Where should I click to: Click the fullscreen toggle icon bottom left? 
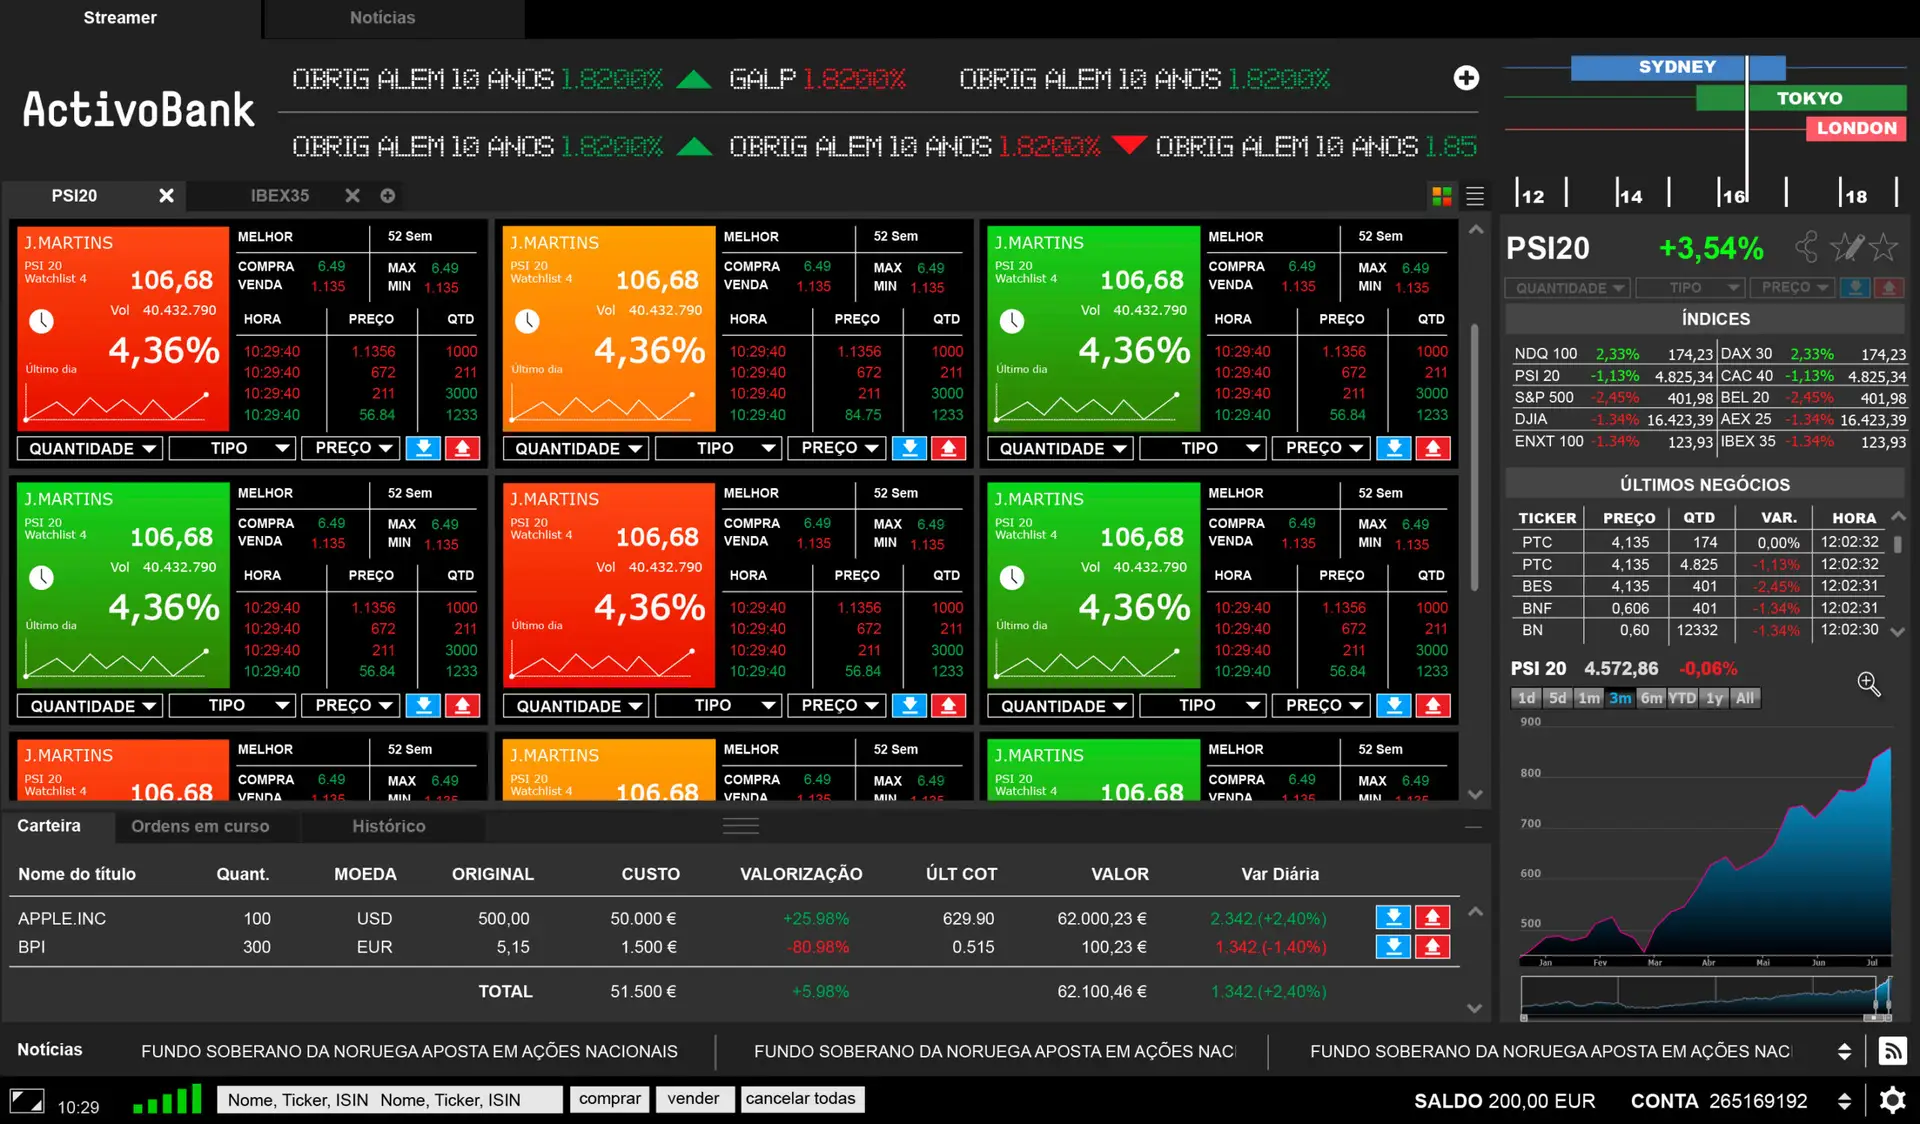pos(27,1102)
